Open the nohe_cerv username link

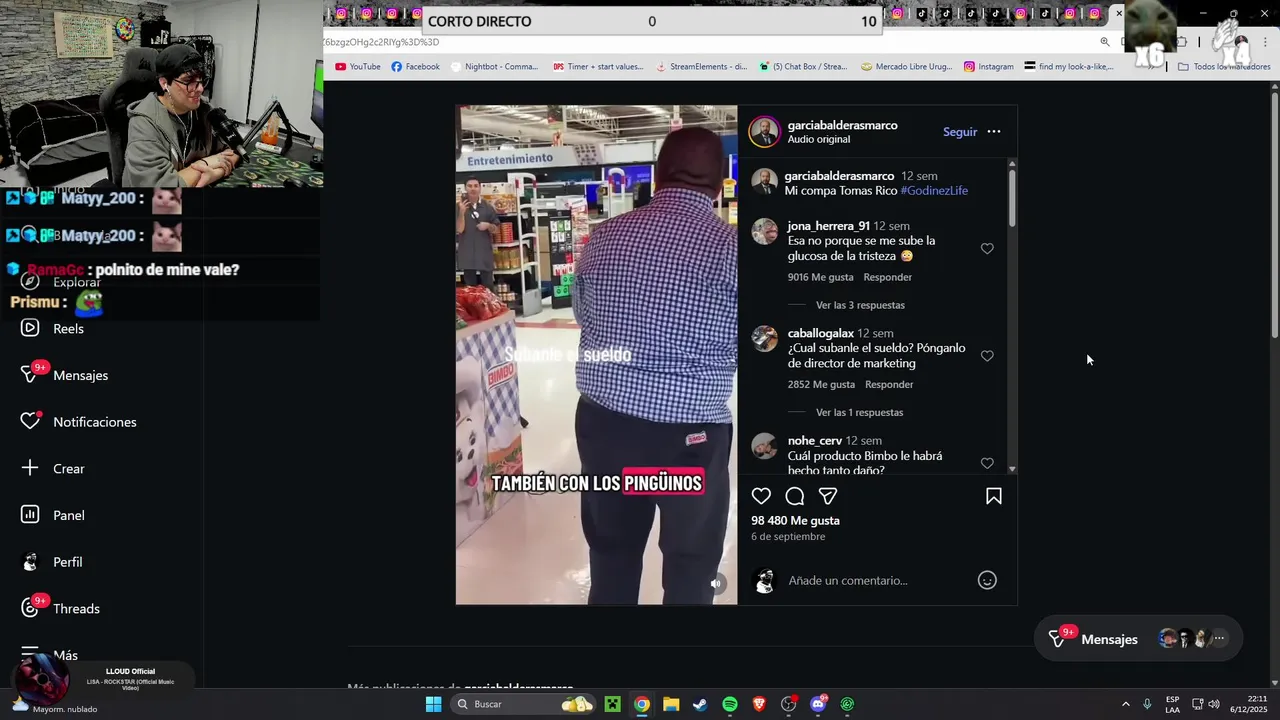[814, 440]
